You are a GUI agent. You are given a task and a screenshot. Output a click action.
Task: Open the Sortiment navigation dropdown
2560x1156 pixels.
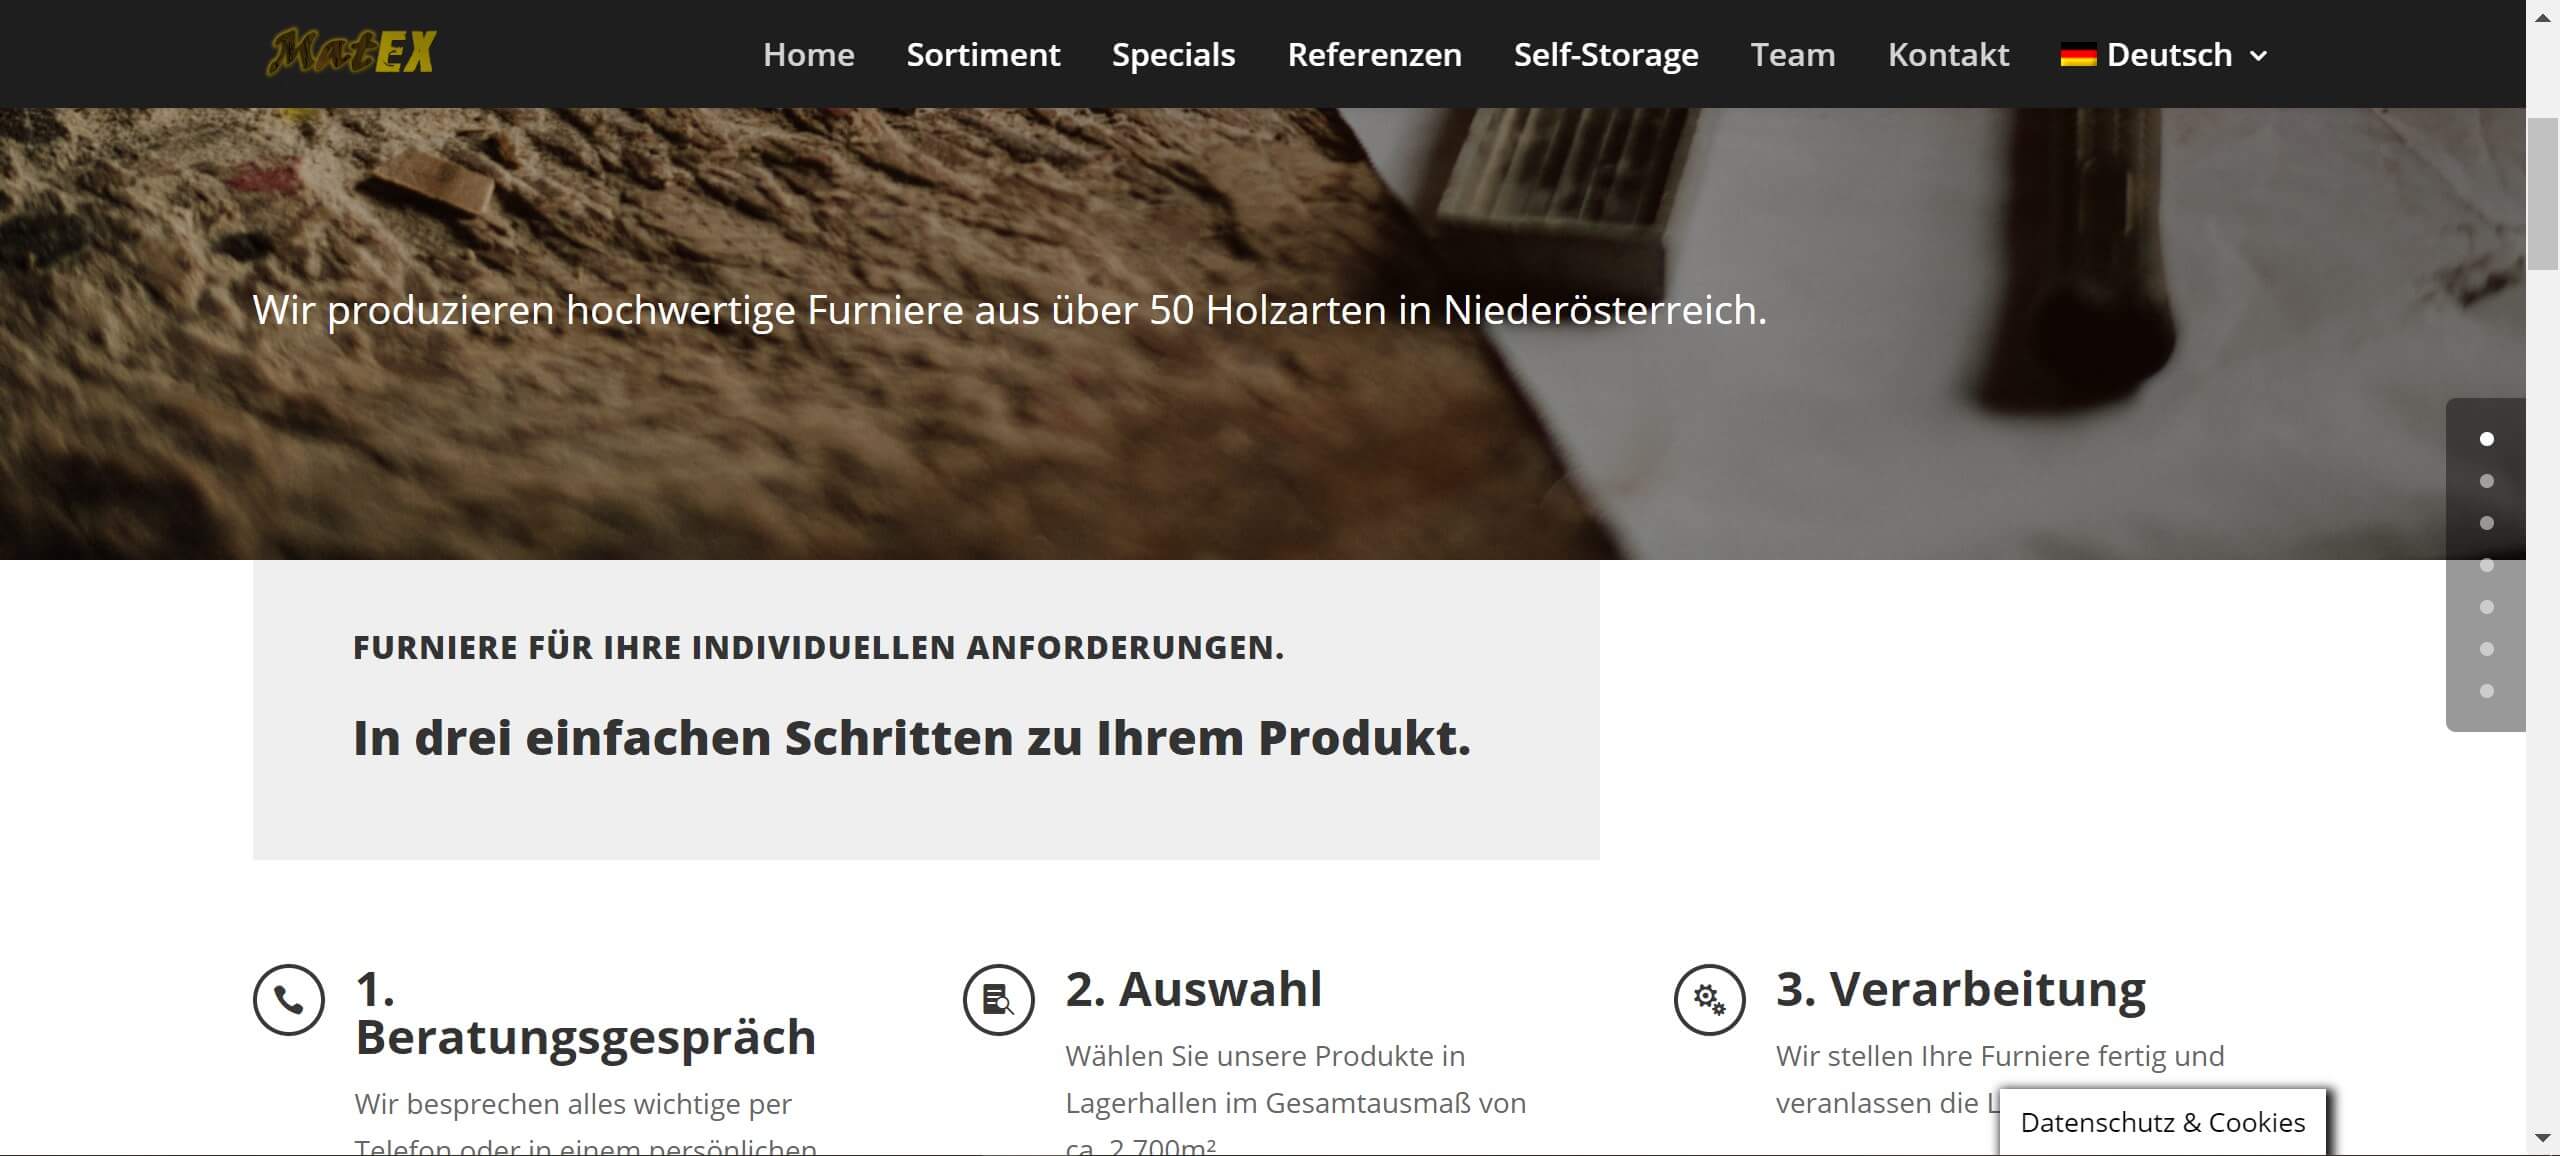[981, 52]
